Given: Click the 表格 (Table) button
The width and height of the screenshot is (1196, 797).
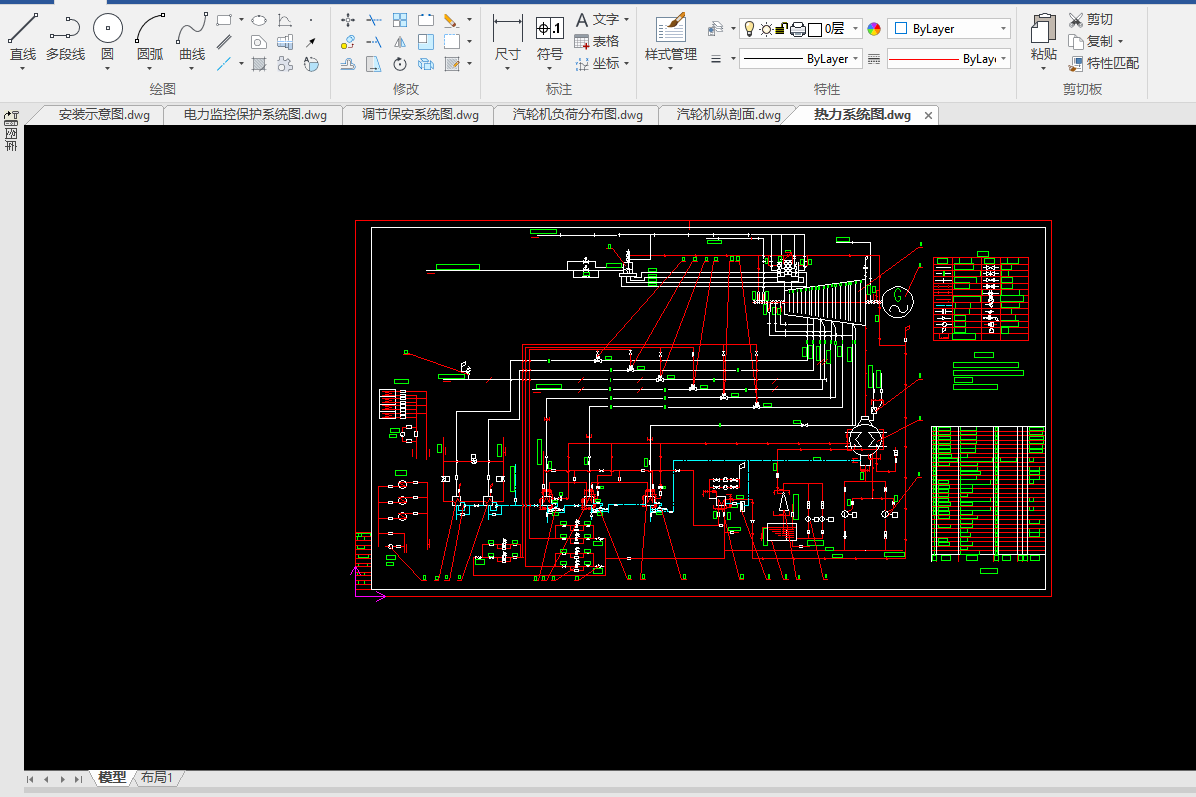Looking at the screenshot, I should tap(596, 41).
